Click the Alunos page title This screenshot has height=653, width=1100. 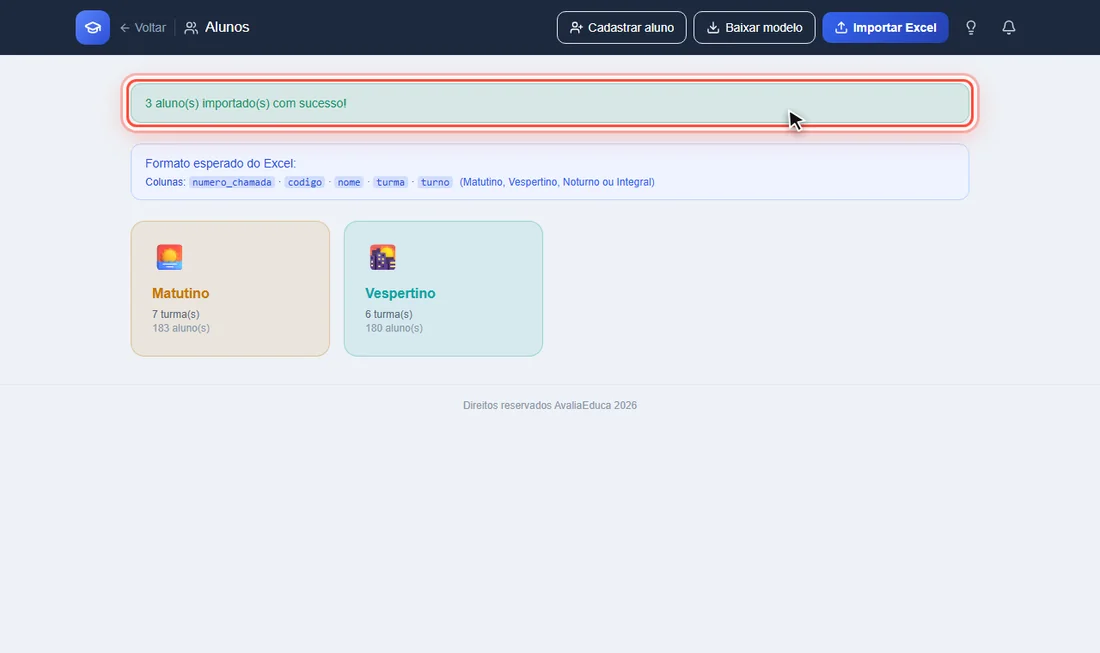coord(227,27)
